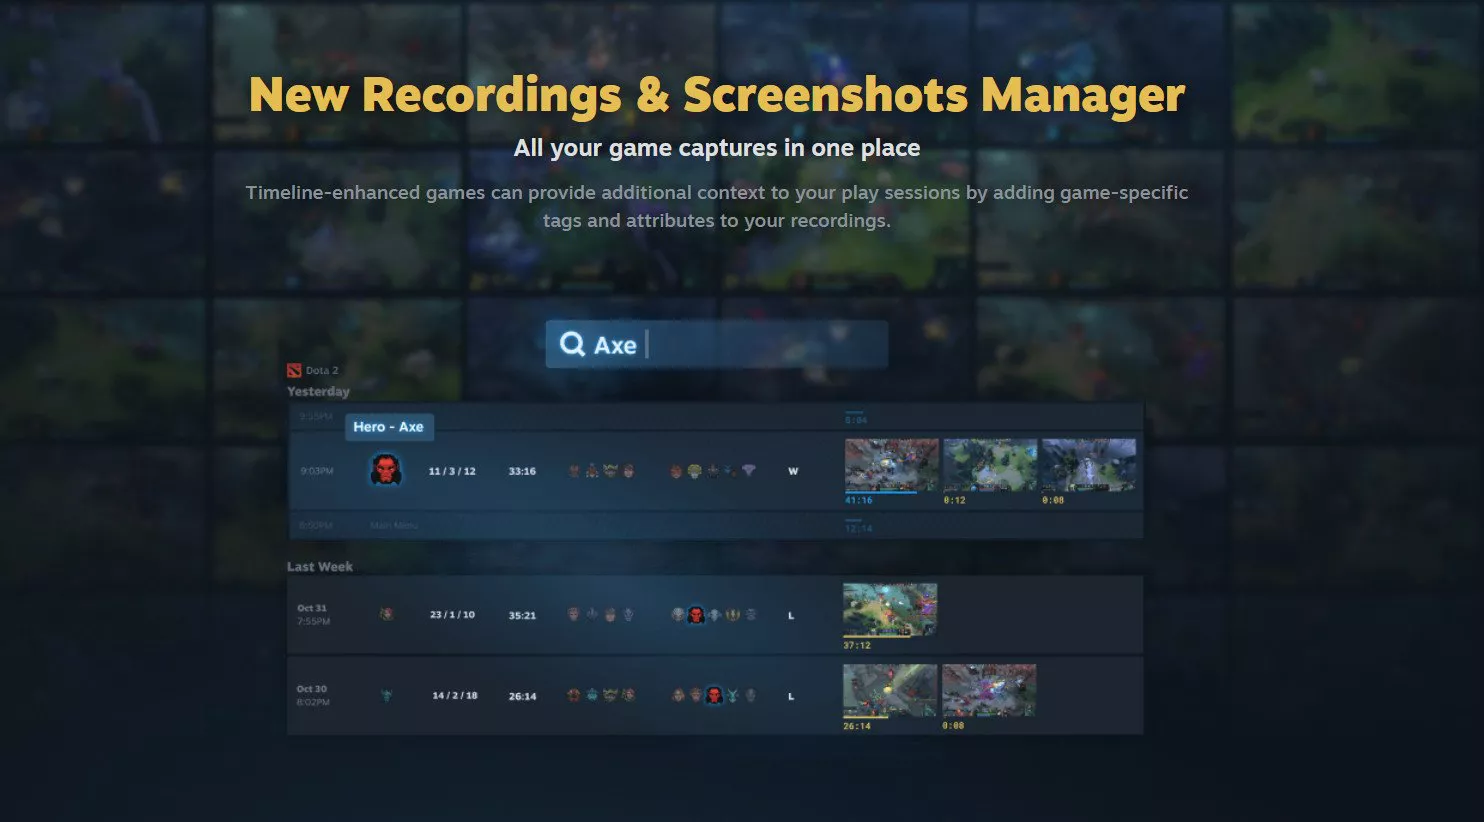1484x822 pixels.
Task: Click the search magnifier icon
Action: pyautogui.click(x=571, y=343)
